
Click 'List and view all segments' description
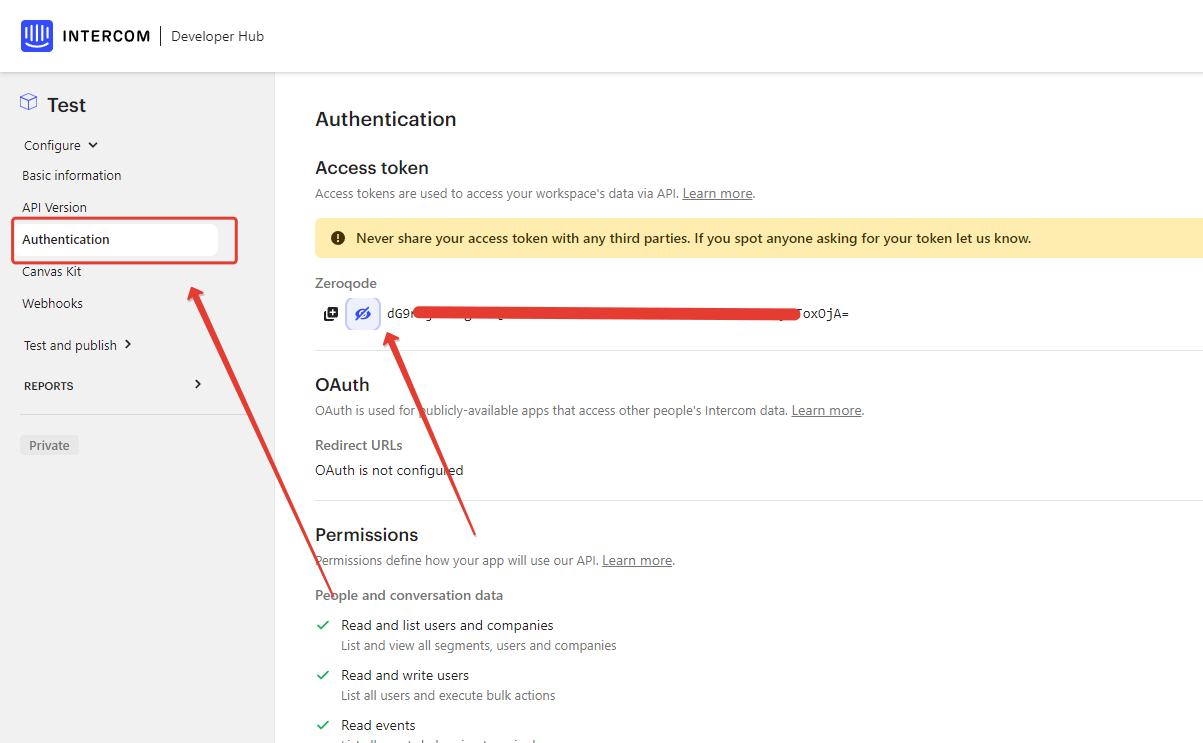(x=479, y=645)
